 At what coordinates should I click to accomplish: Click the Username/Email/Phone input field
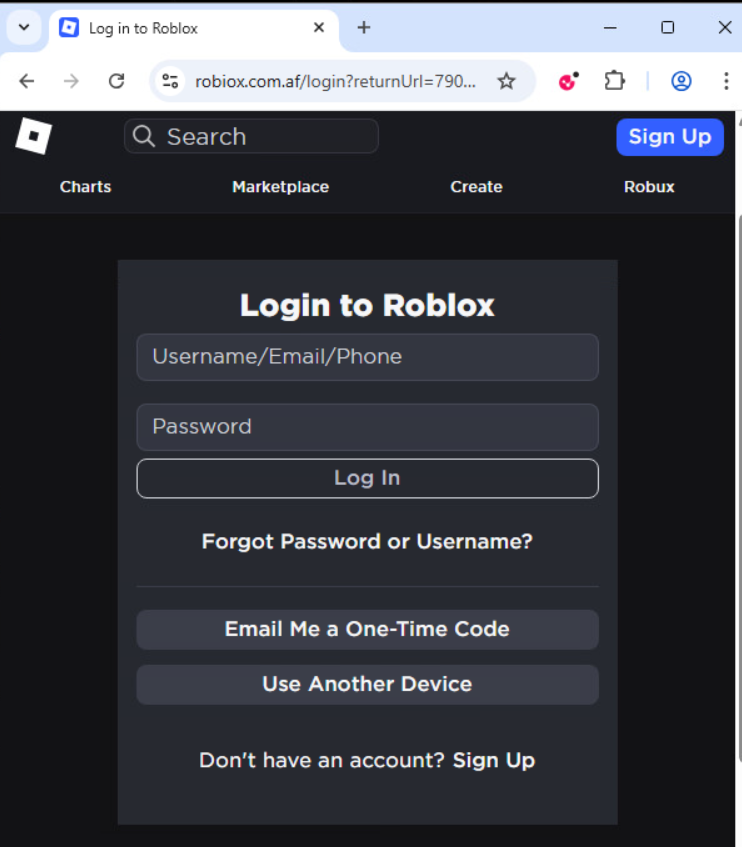coord(367,357)
